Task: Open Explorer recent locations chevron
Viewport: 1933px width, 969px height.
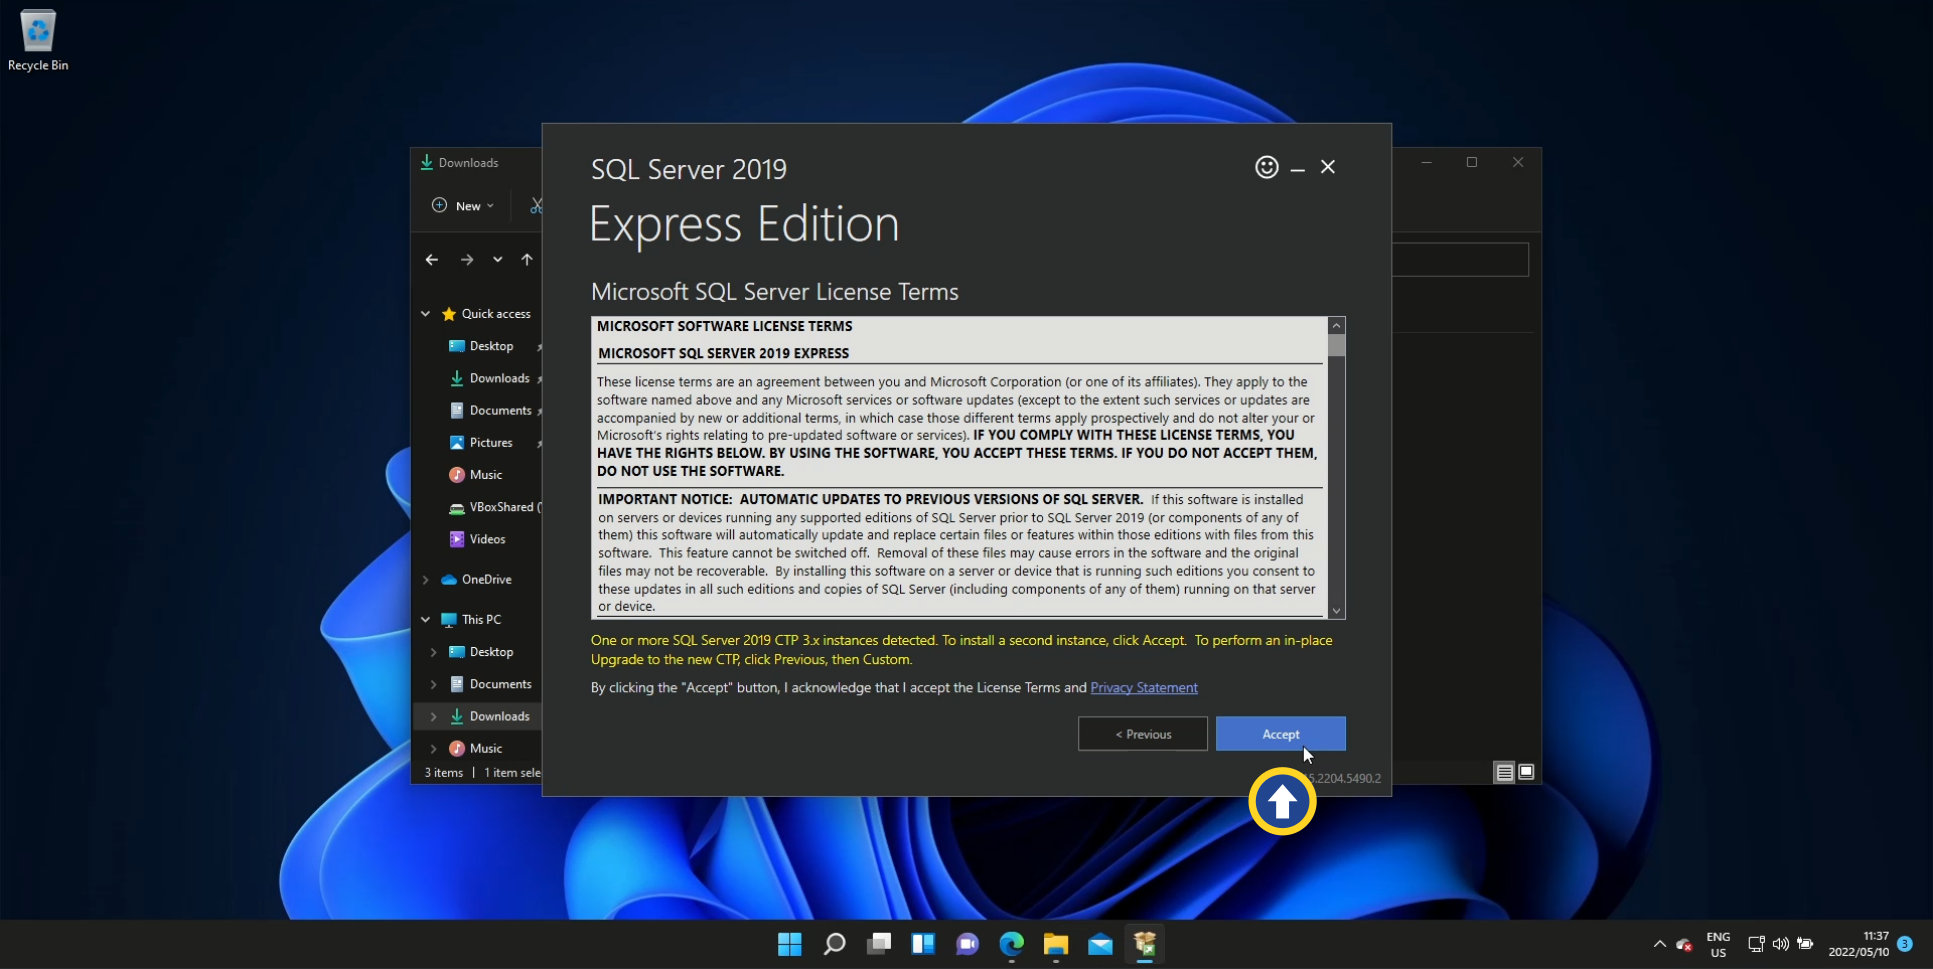Action: 497,259
